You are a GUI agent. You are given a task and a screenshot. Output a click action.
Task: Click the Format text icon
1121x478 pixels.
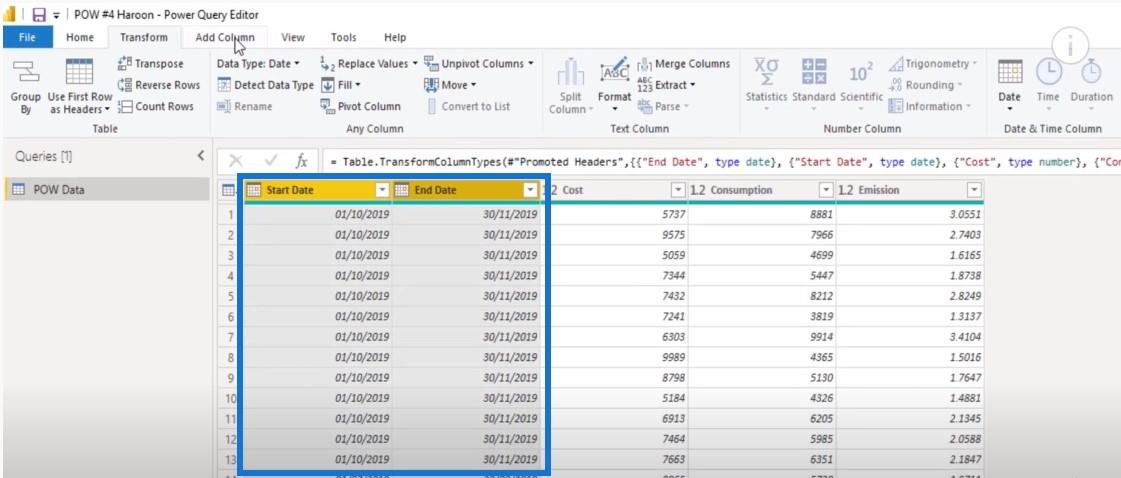[x=615, y=71]
